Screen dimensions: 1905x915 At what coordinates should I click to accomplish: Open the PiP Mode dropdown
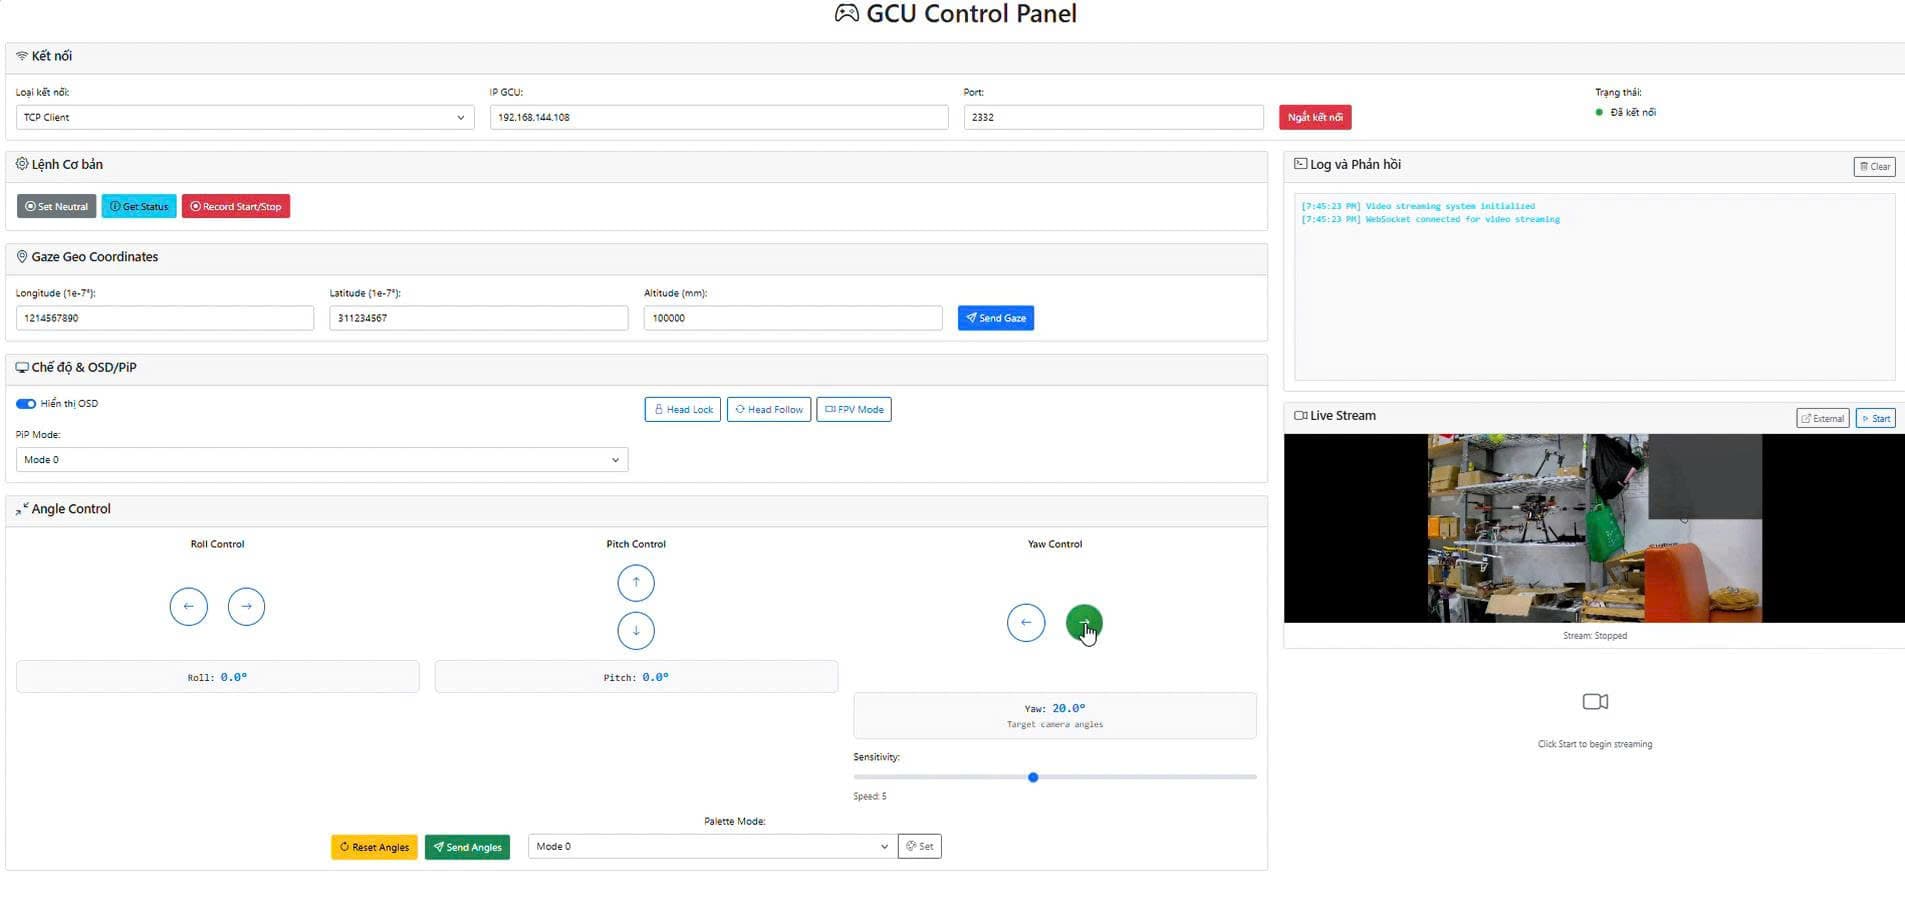click(x=320, y=459)
